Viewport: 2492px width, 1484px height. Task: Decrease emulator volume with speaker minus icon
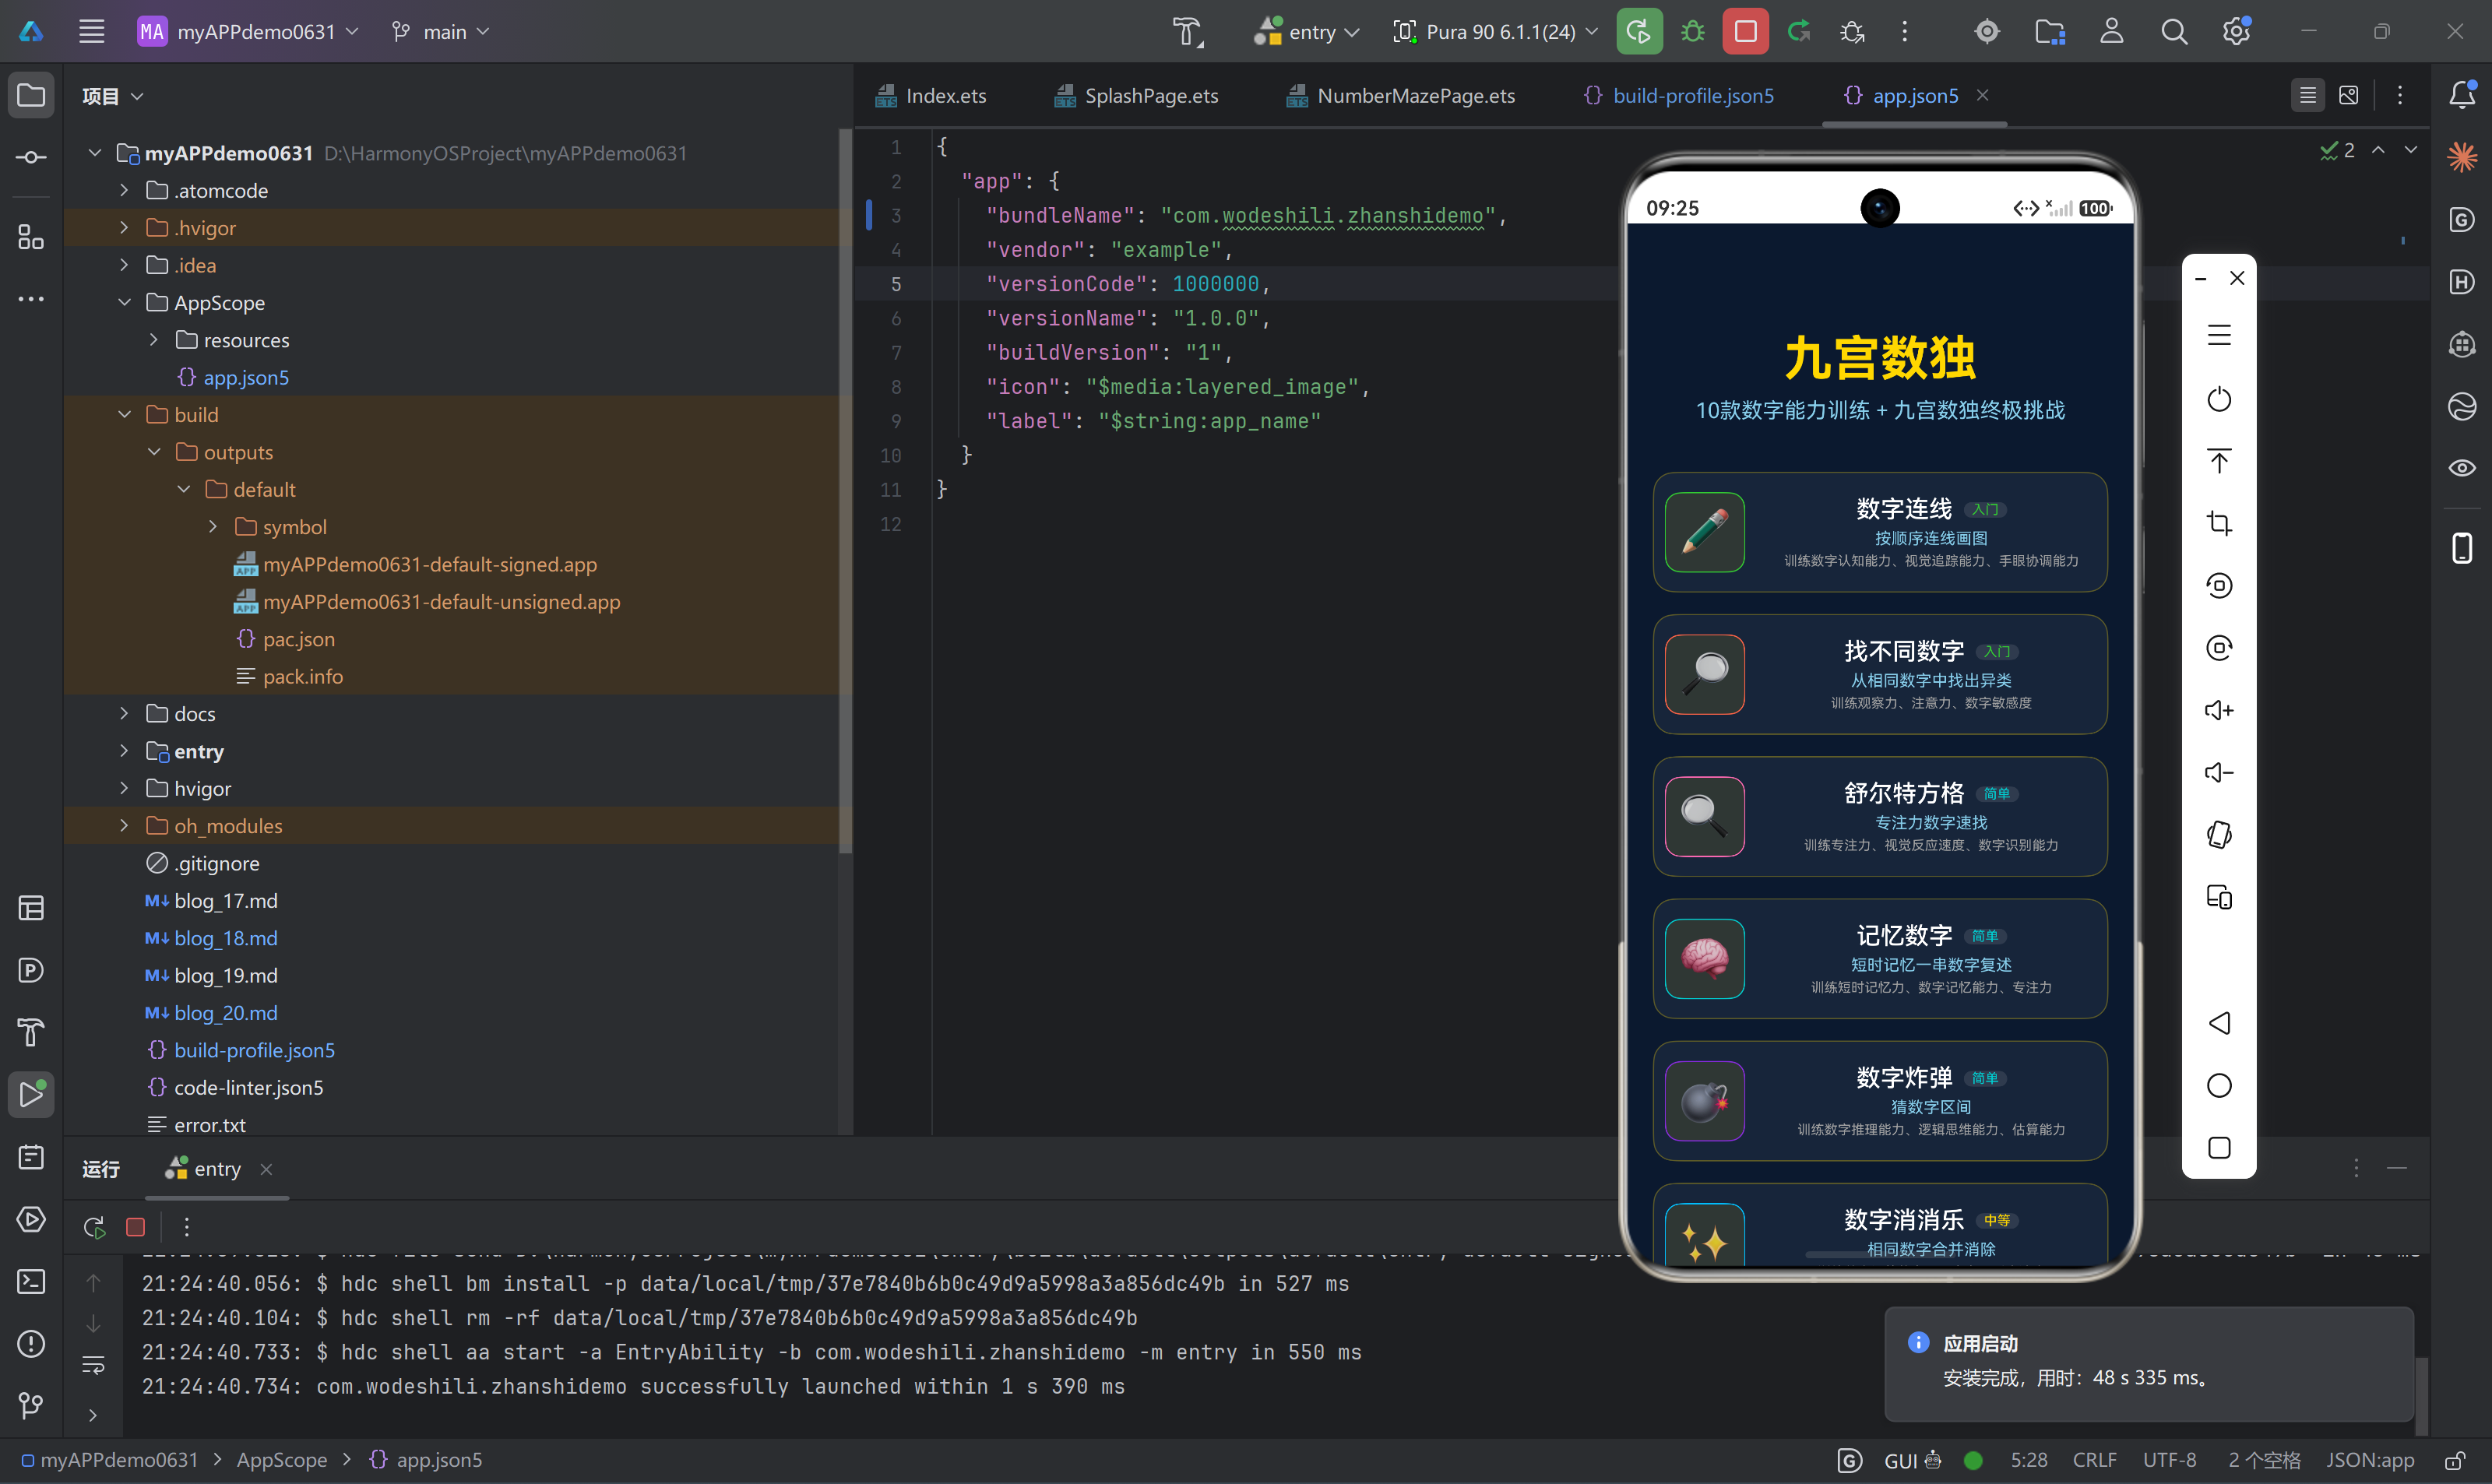2218,772
